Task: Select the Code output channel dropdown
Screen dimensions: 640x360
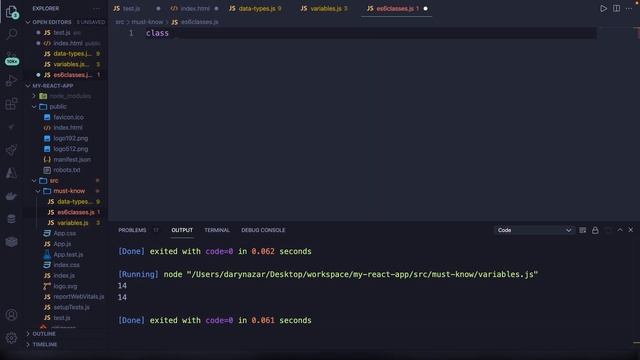Action: (x=534, y=230)
